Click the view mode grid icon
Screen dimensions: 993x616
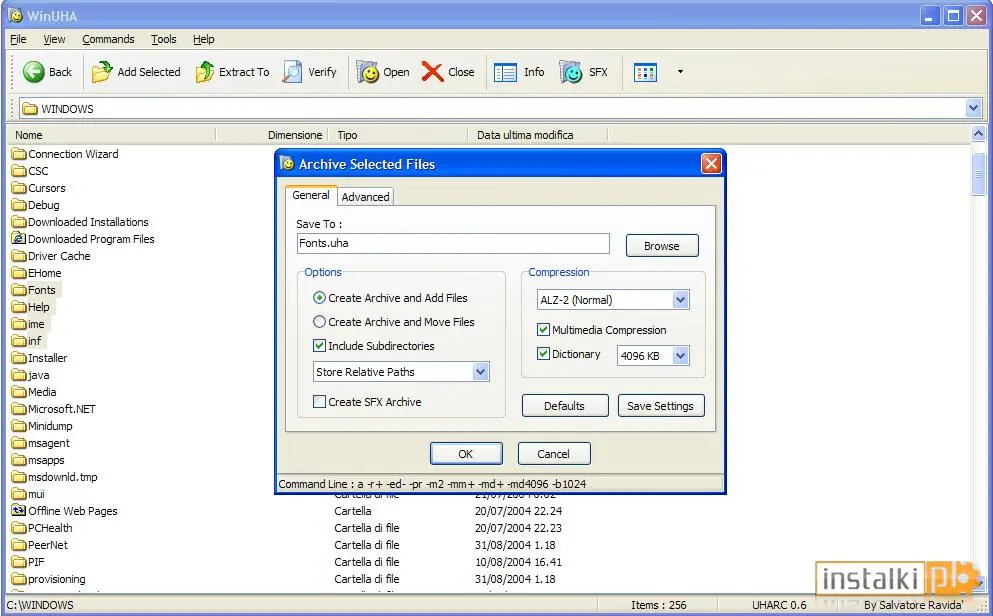click(x=645, y=72)
